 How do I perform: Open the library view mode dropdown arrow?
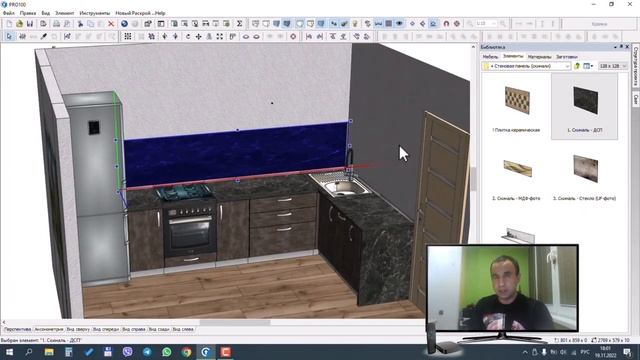[x=592, y=66]
